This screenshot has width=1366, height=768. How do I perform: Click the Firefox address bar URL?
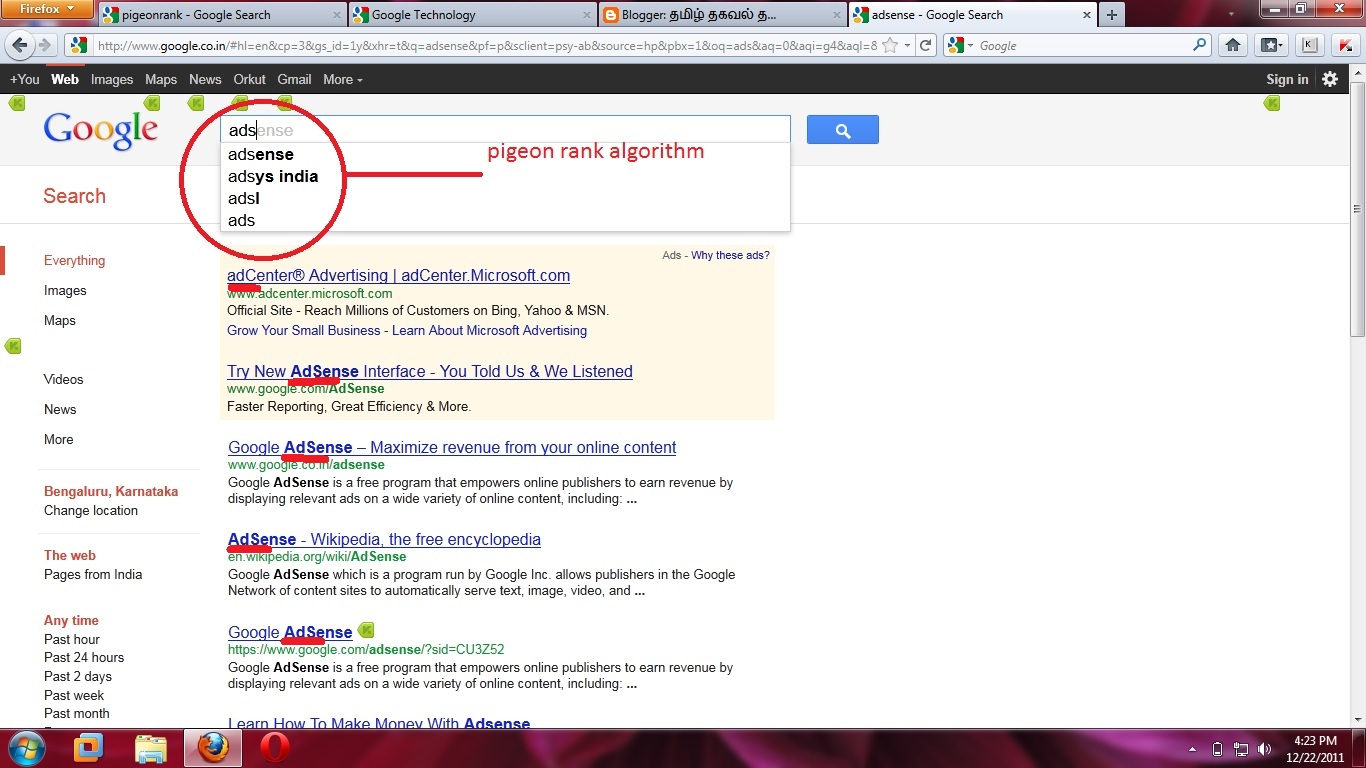pos(486,45)
